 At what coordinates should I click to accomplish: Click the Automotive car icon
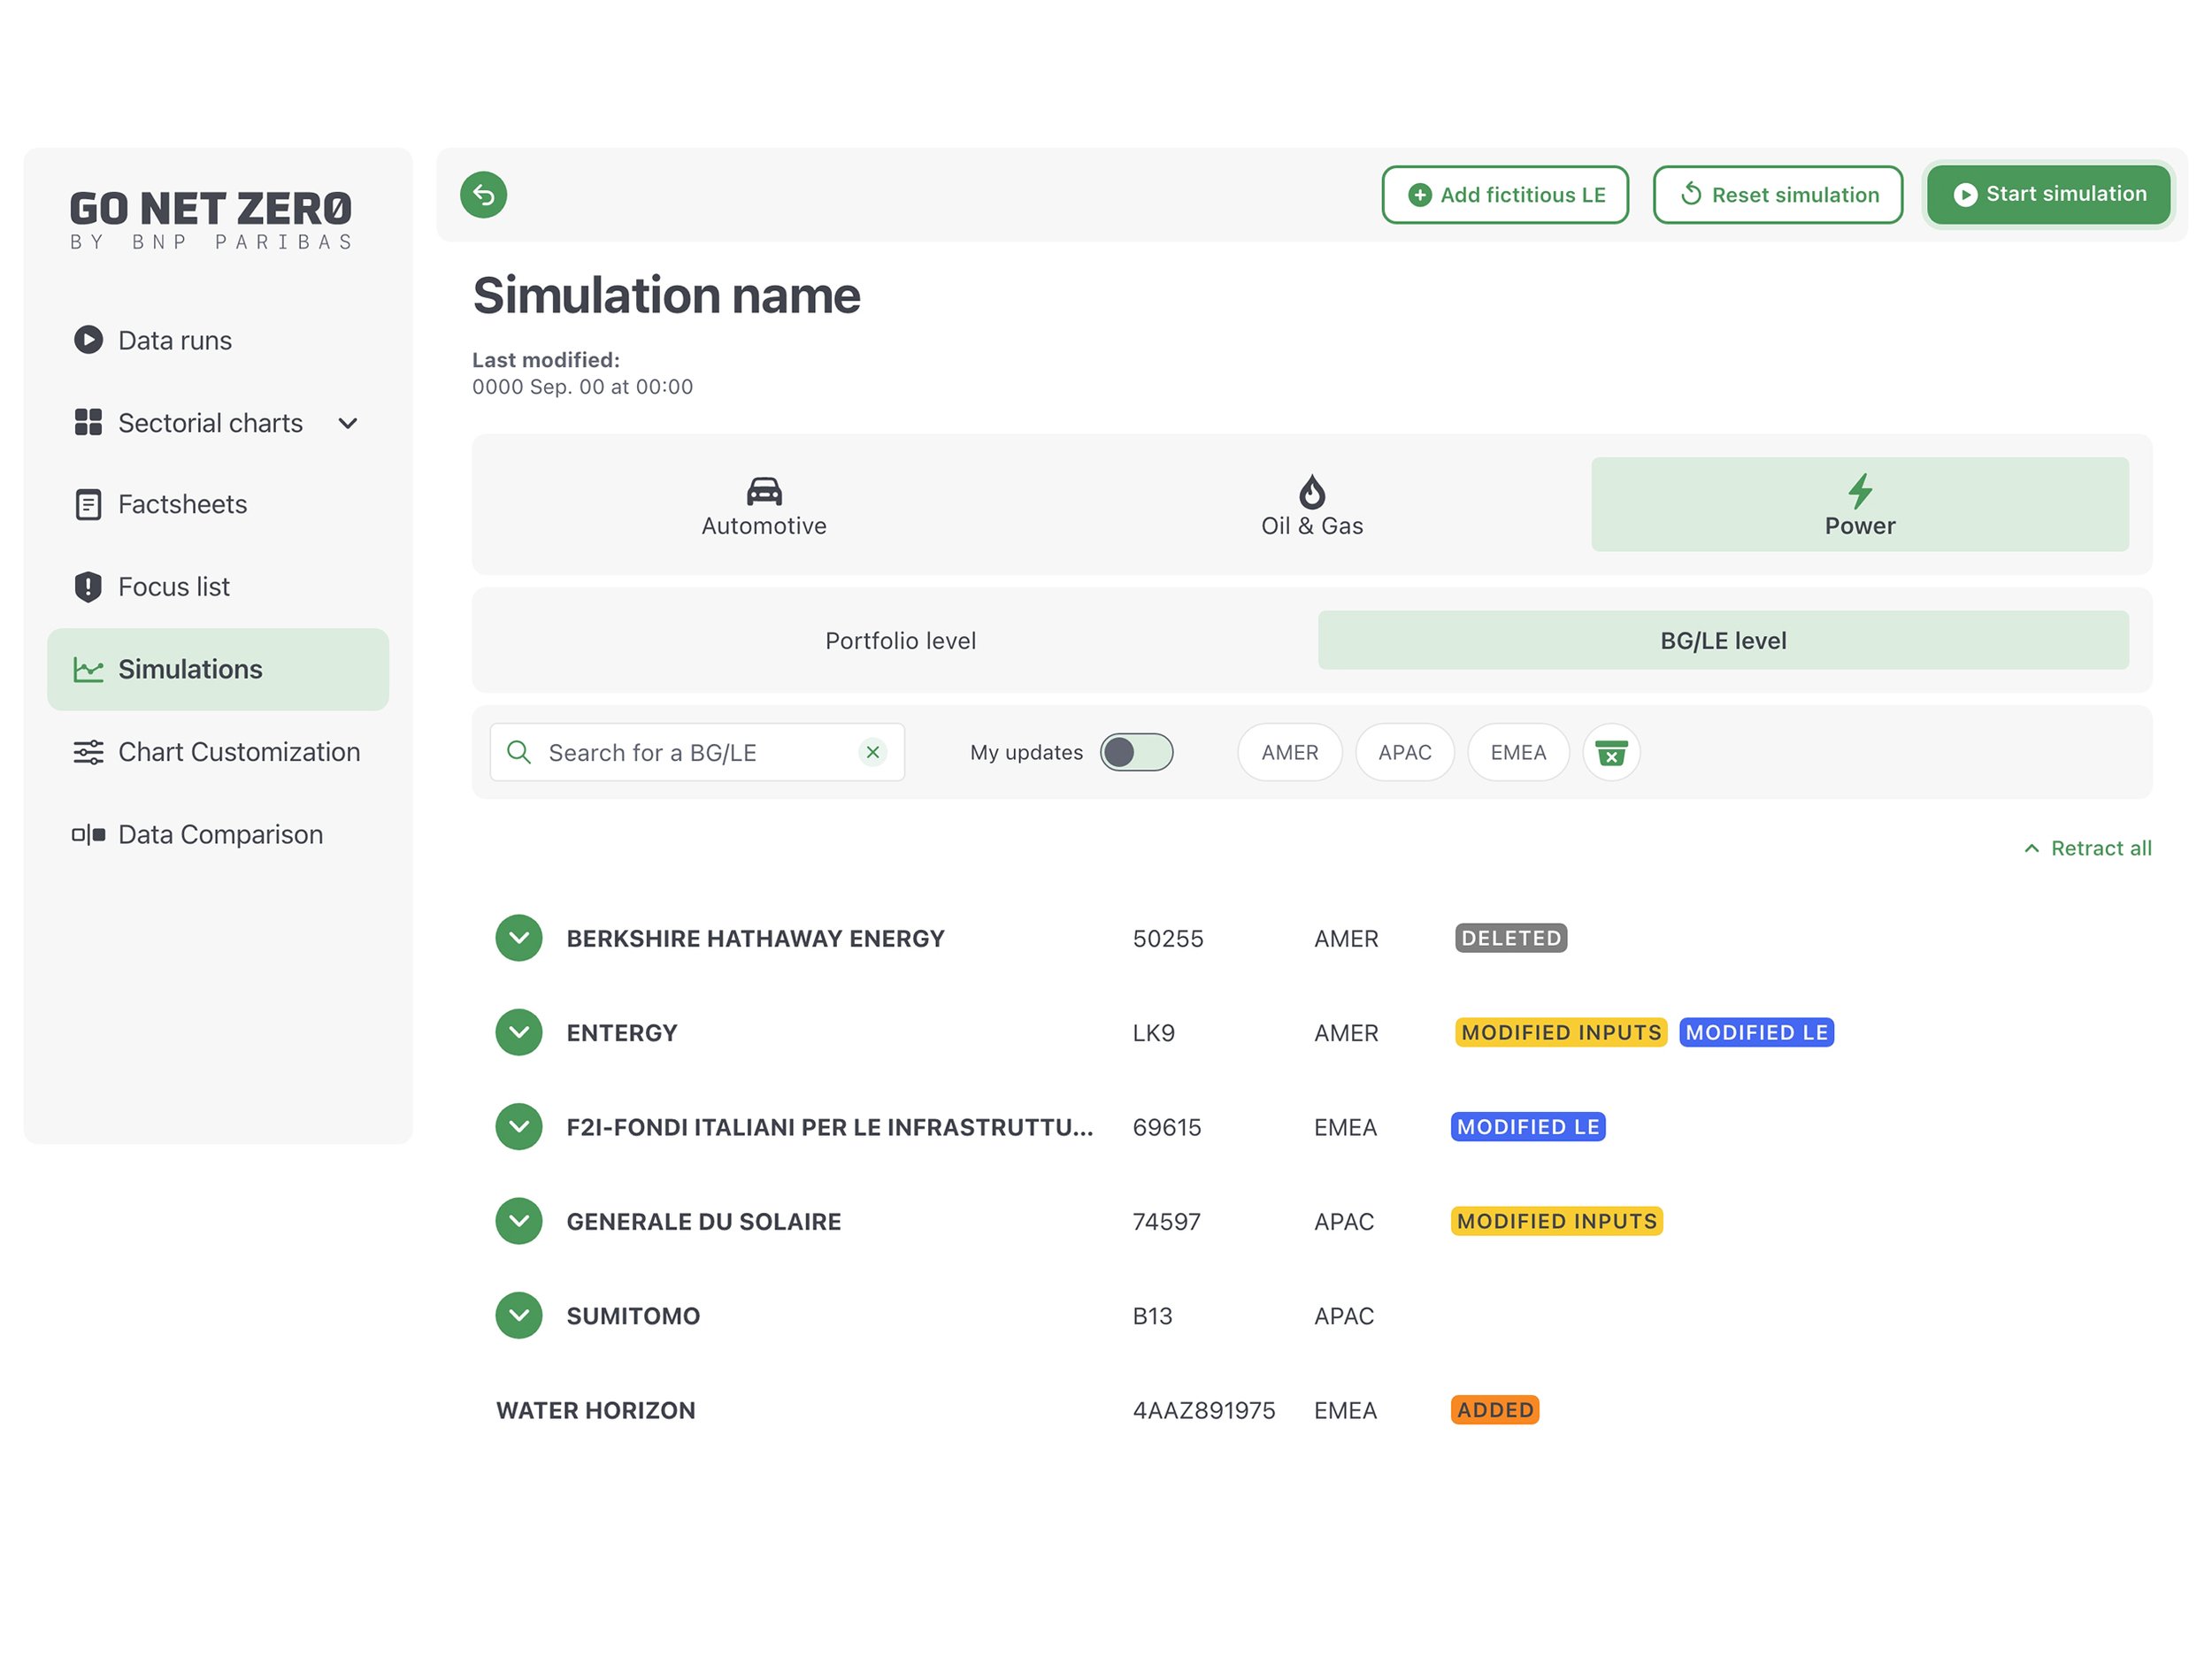tap(764, 491)
